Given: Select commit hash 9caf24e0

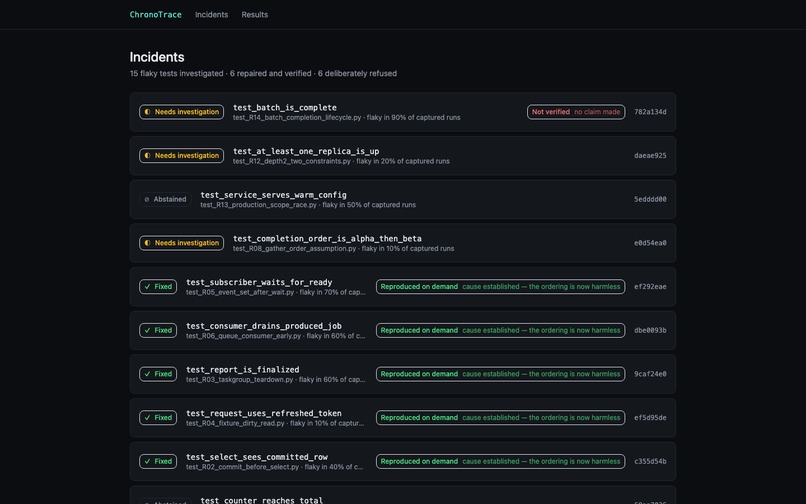Looking at the screenshot, I should (650, 374).
